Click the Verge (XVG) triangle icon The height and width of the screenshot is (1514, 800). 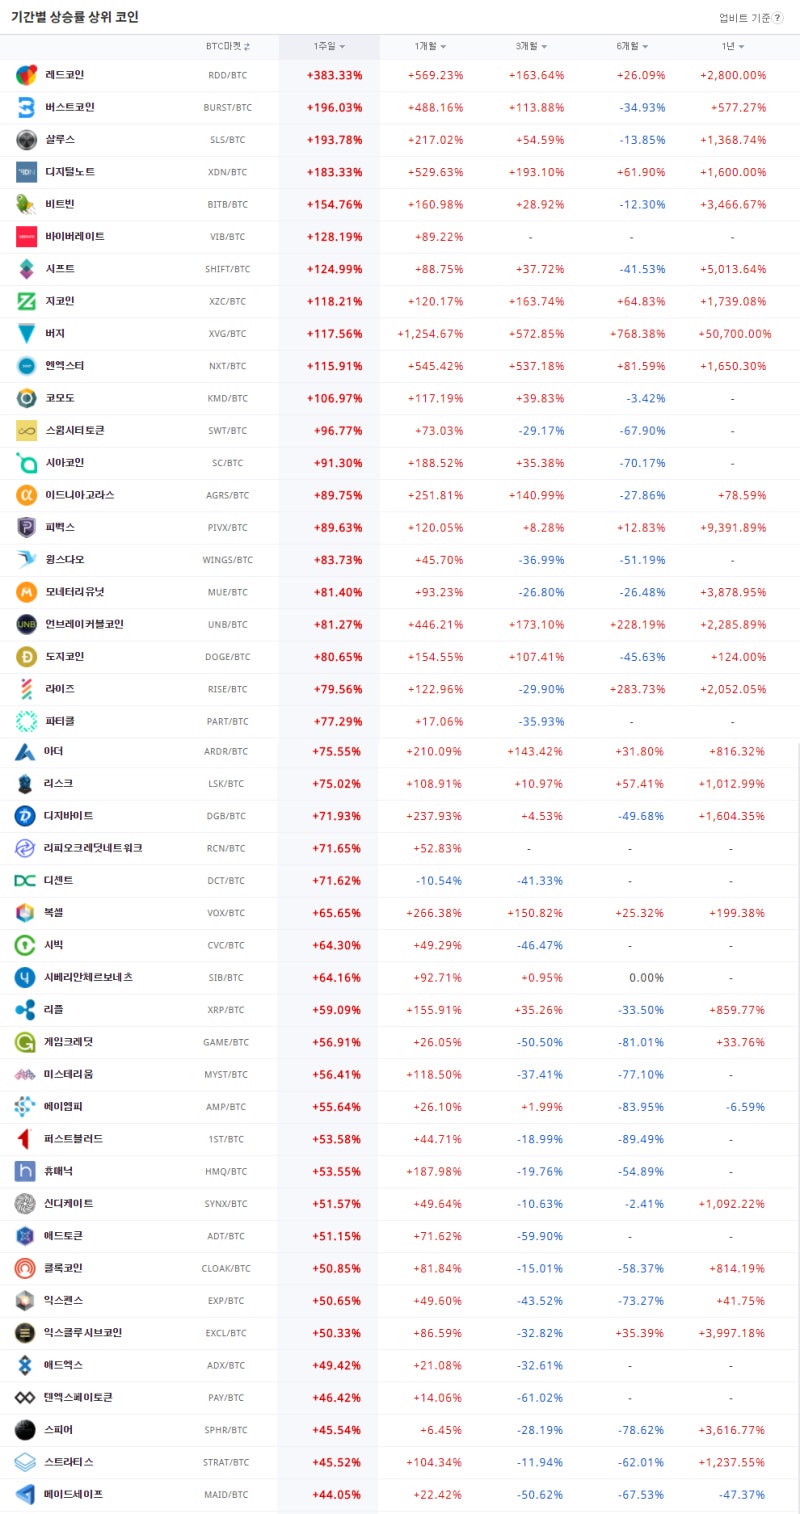[x=27, y=333]
